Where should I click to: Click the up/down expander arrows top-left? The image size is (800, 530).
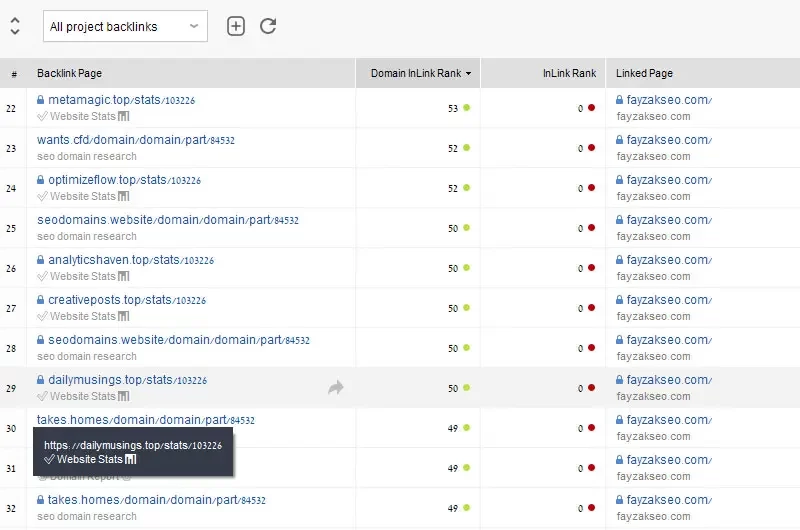[x=14, y=26]
